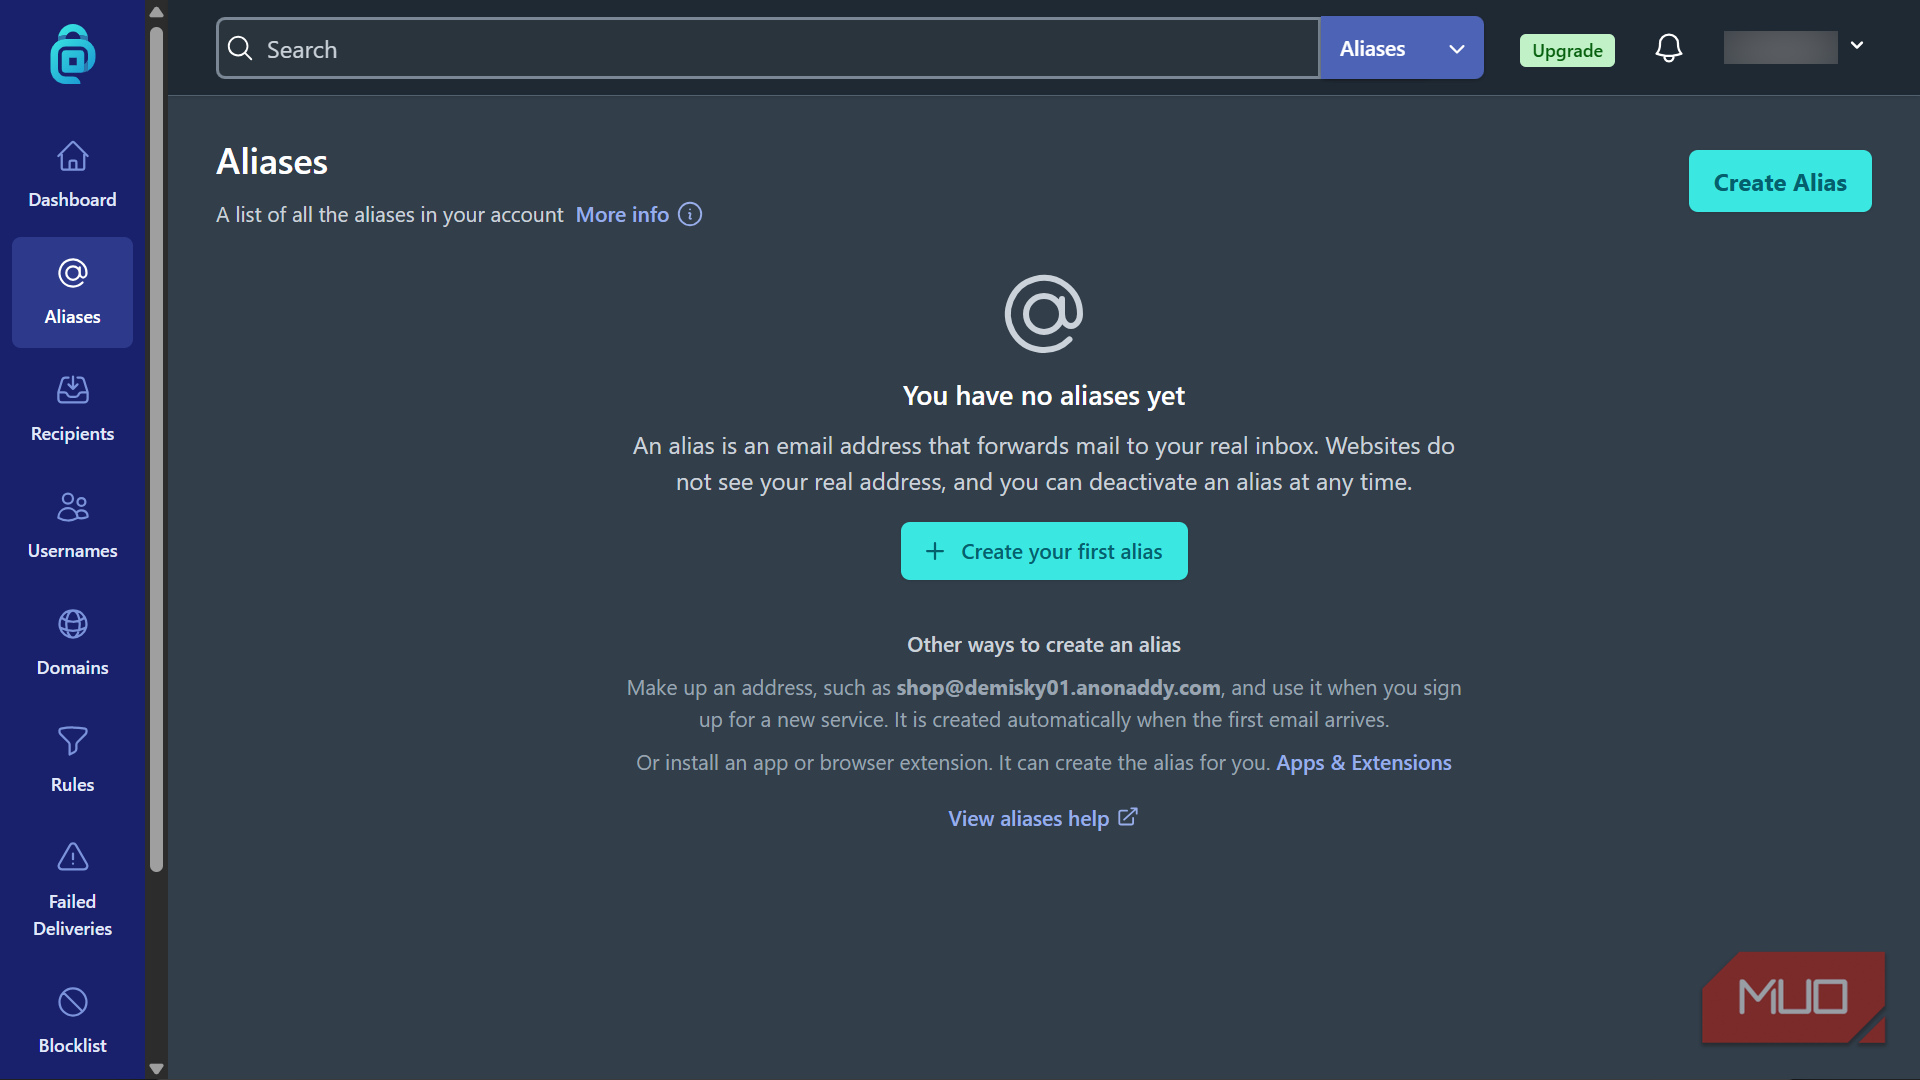The image size is (1920, 1080).
Task: Go to Usernames people icon
Action: coord(73,507)
